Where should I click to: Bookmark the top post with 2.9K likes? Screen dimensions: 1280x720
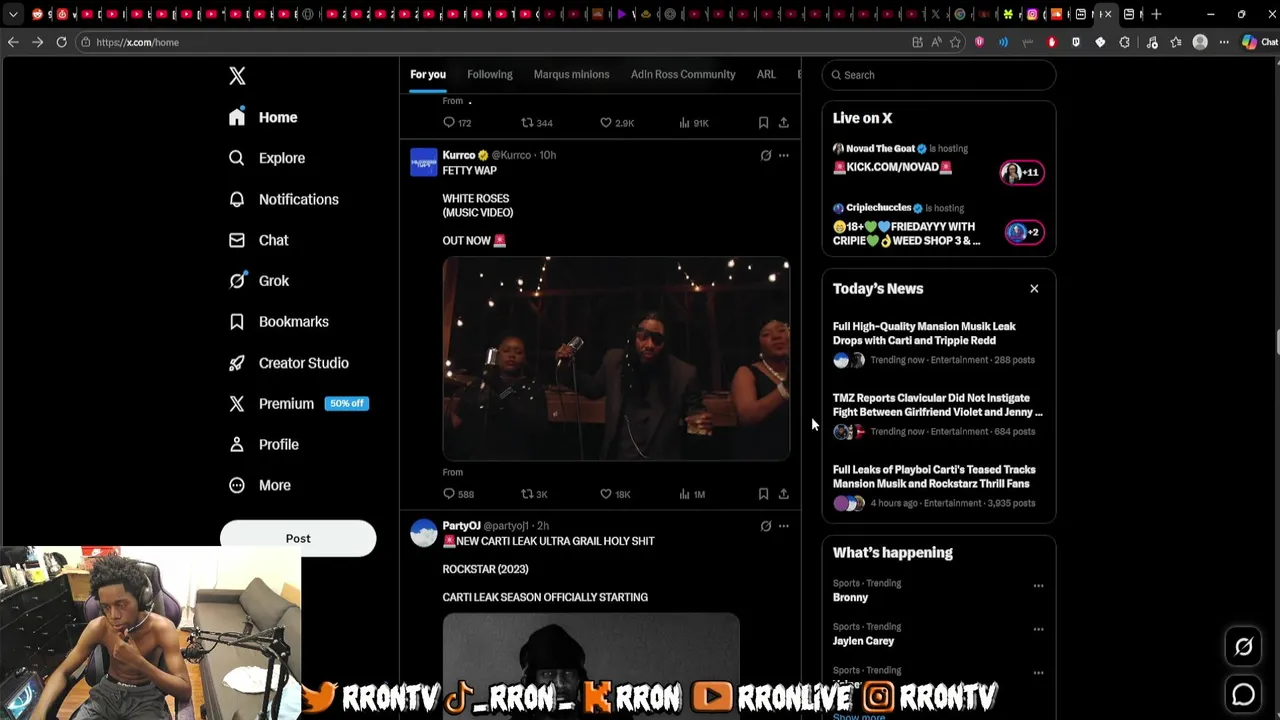click(763, 123)
